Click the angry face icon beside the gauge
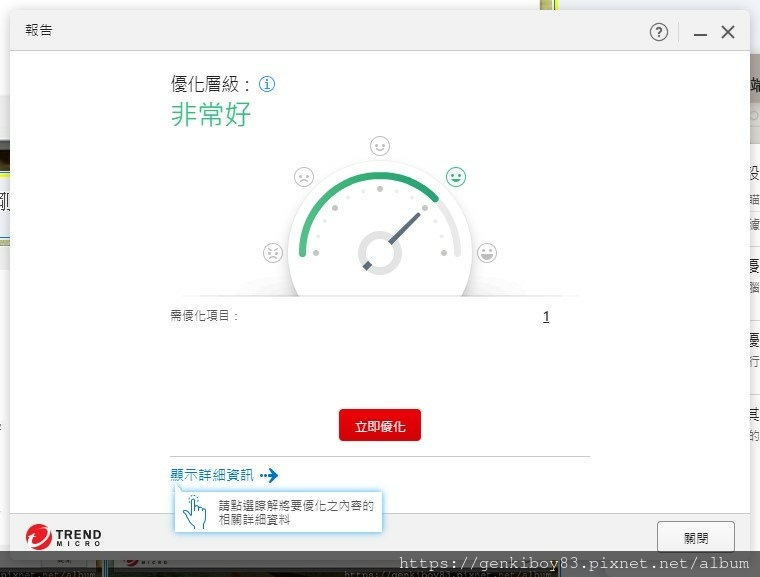The image size is (760, 577). click(273, 253)
